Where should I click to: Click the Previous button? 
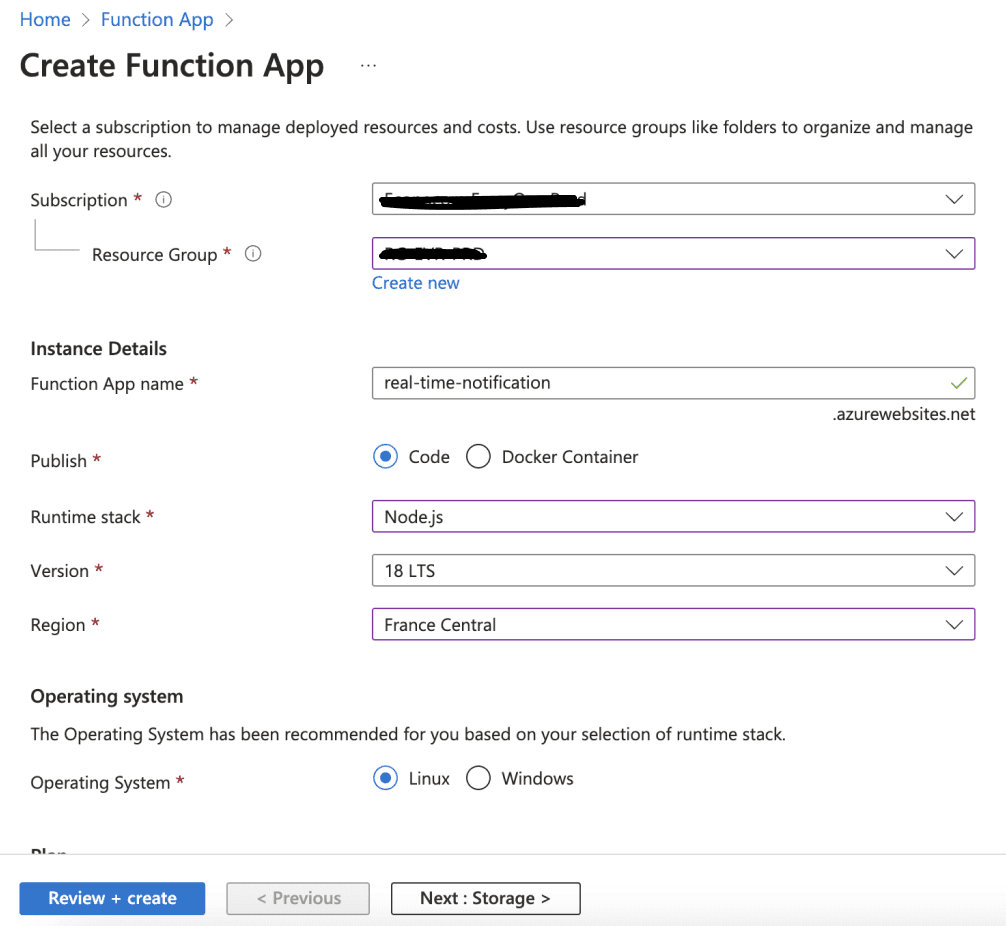298,898
